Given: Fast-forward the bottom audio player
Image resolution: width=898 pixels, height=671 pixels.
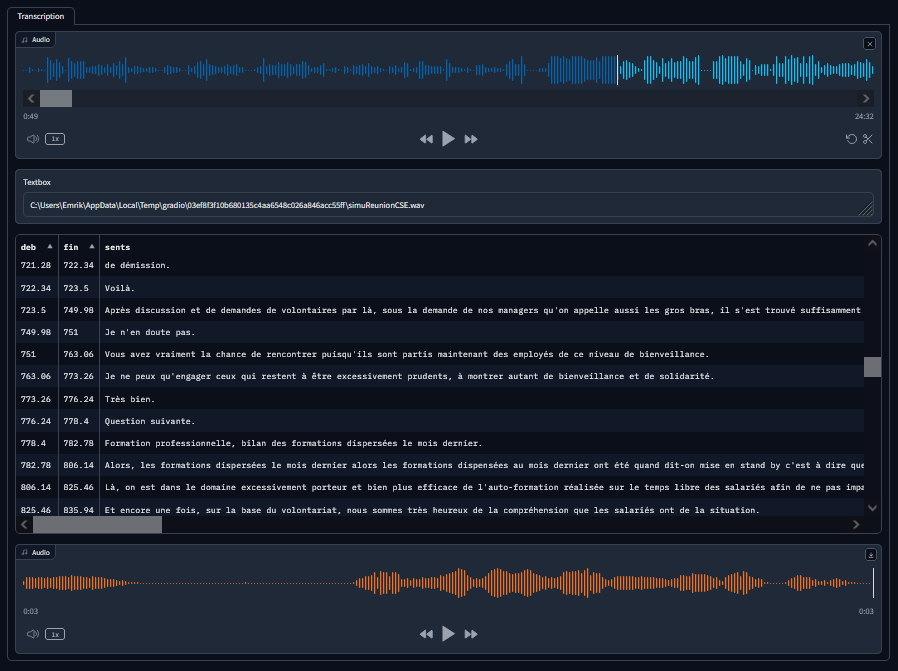Looking at the screenshot, I should pyautogui.click(x=470, y=633).
